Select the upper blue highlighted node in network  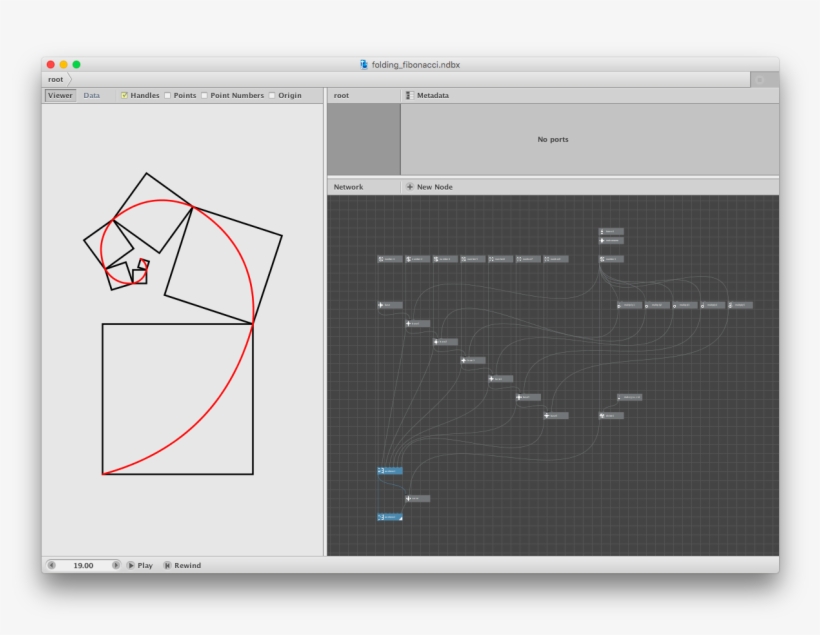pos(389,470)
